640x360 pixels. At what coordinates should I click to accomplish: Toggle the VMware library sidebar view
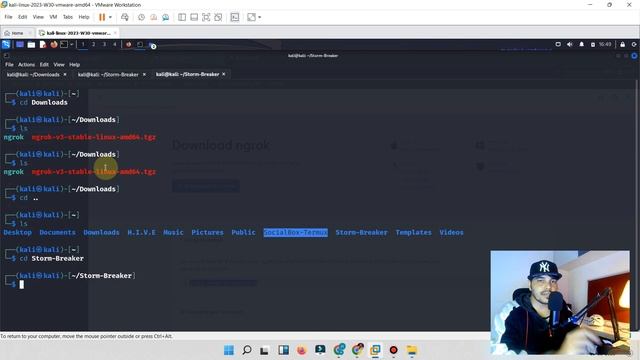click(182, 17)
